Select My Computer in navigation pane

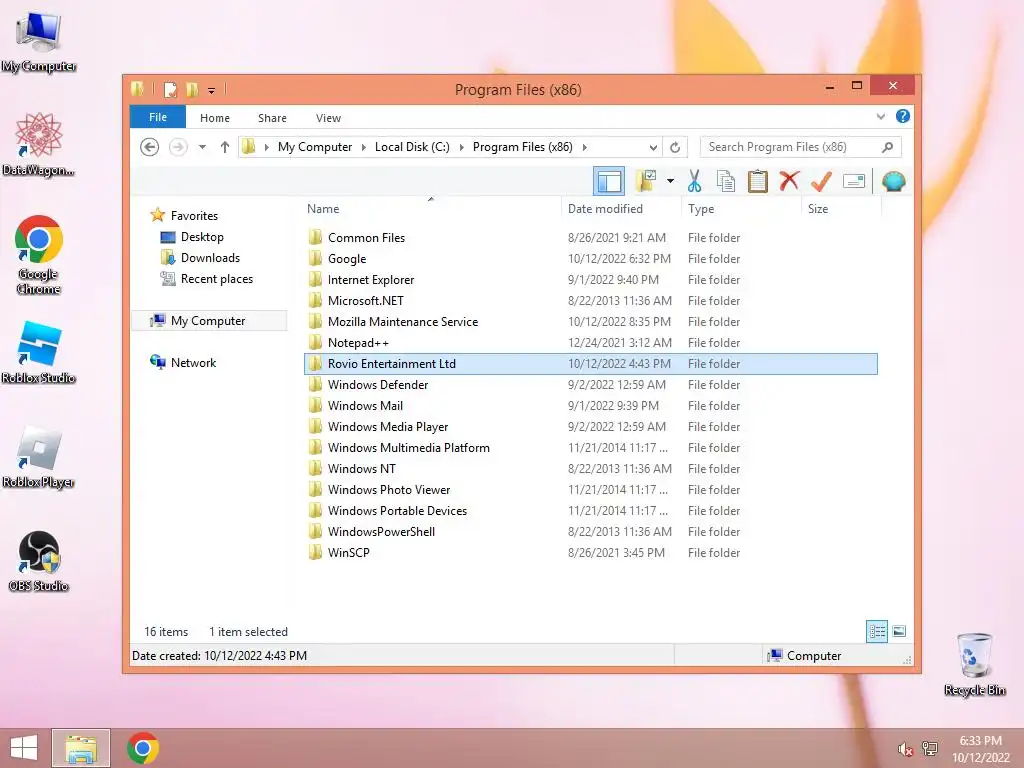(208, 321)
